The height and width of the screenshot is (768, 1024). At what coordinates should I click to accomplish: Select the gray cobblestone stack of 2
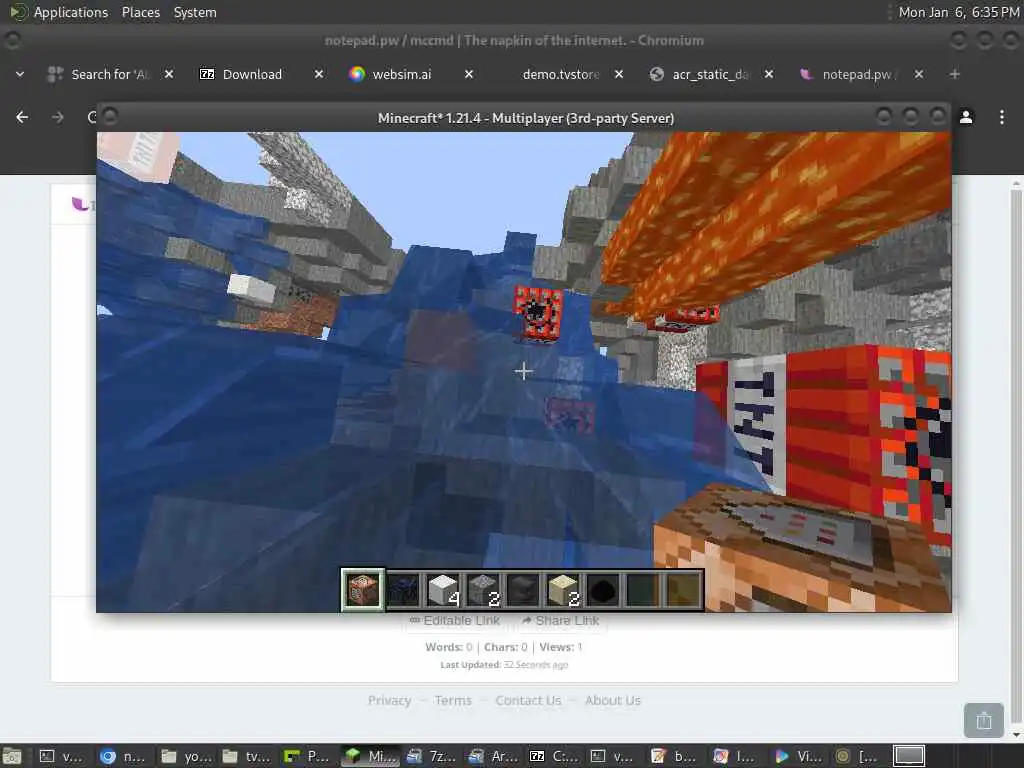pos(483,590)
